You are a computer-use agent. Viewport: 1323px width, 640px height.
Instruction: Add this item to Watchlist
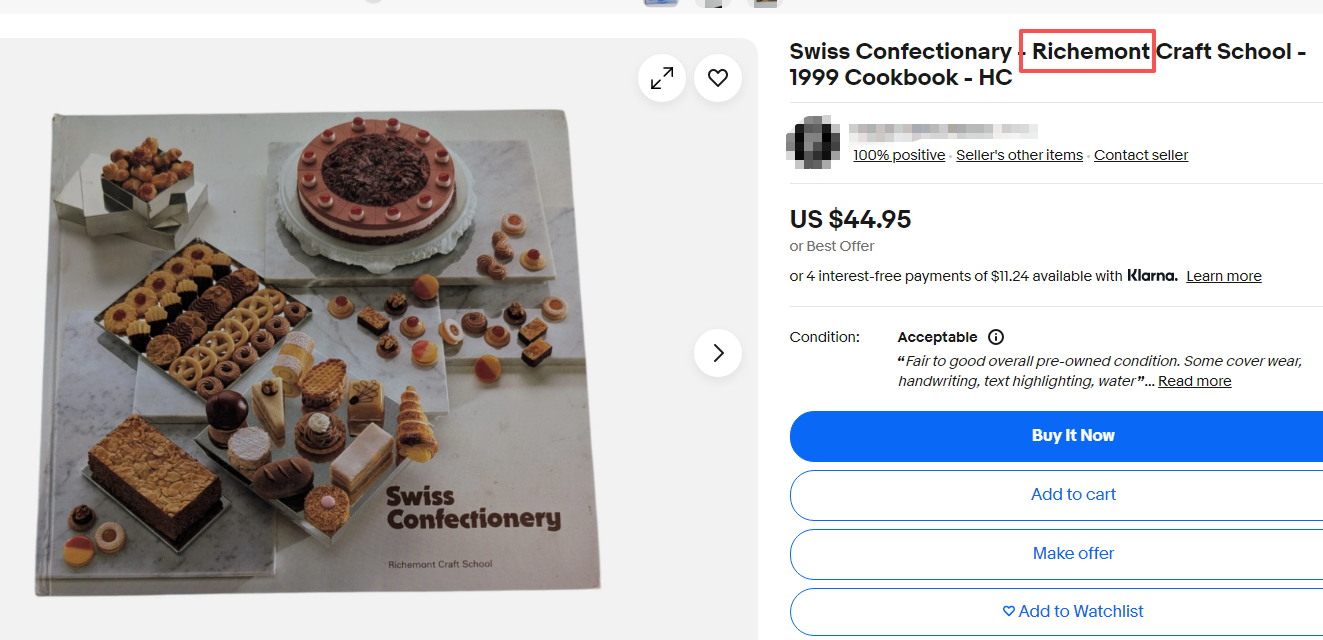pyautogui.click(x=1072, y=611)
